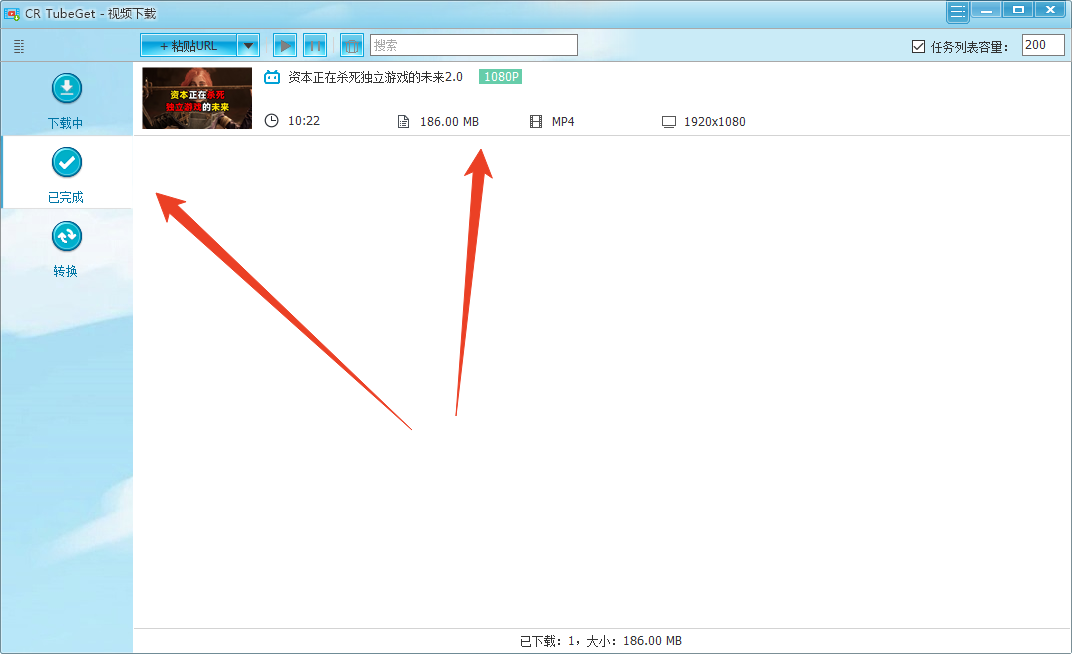Select the video title 资本正在杀死独立游戏的未来2.0
Image resolution: width=1072 pixels, height=654 pixels.
[x=375, y=77]
